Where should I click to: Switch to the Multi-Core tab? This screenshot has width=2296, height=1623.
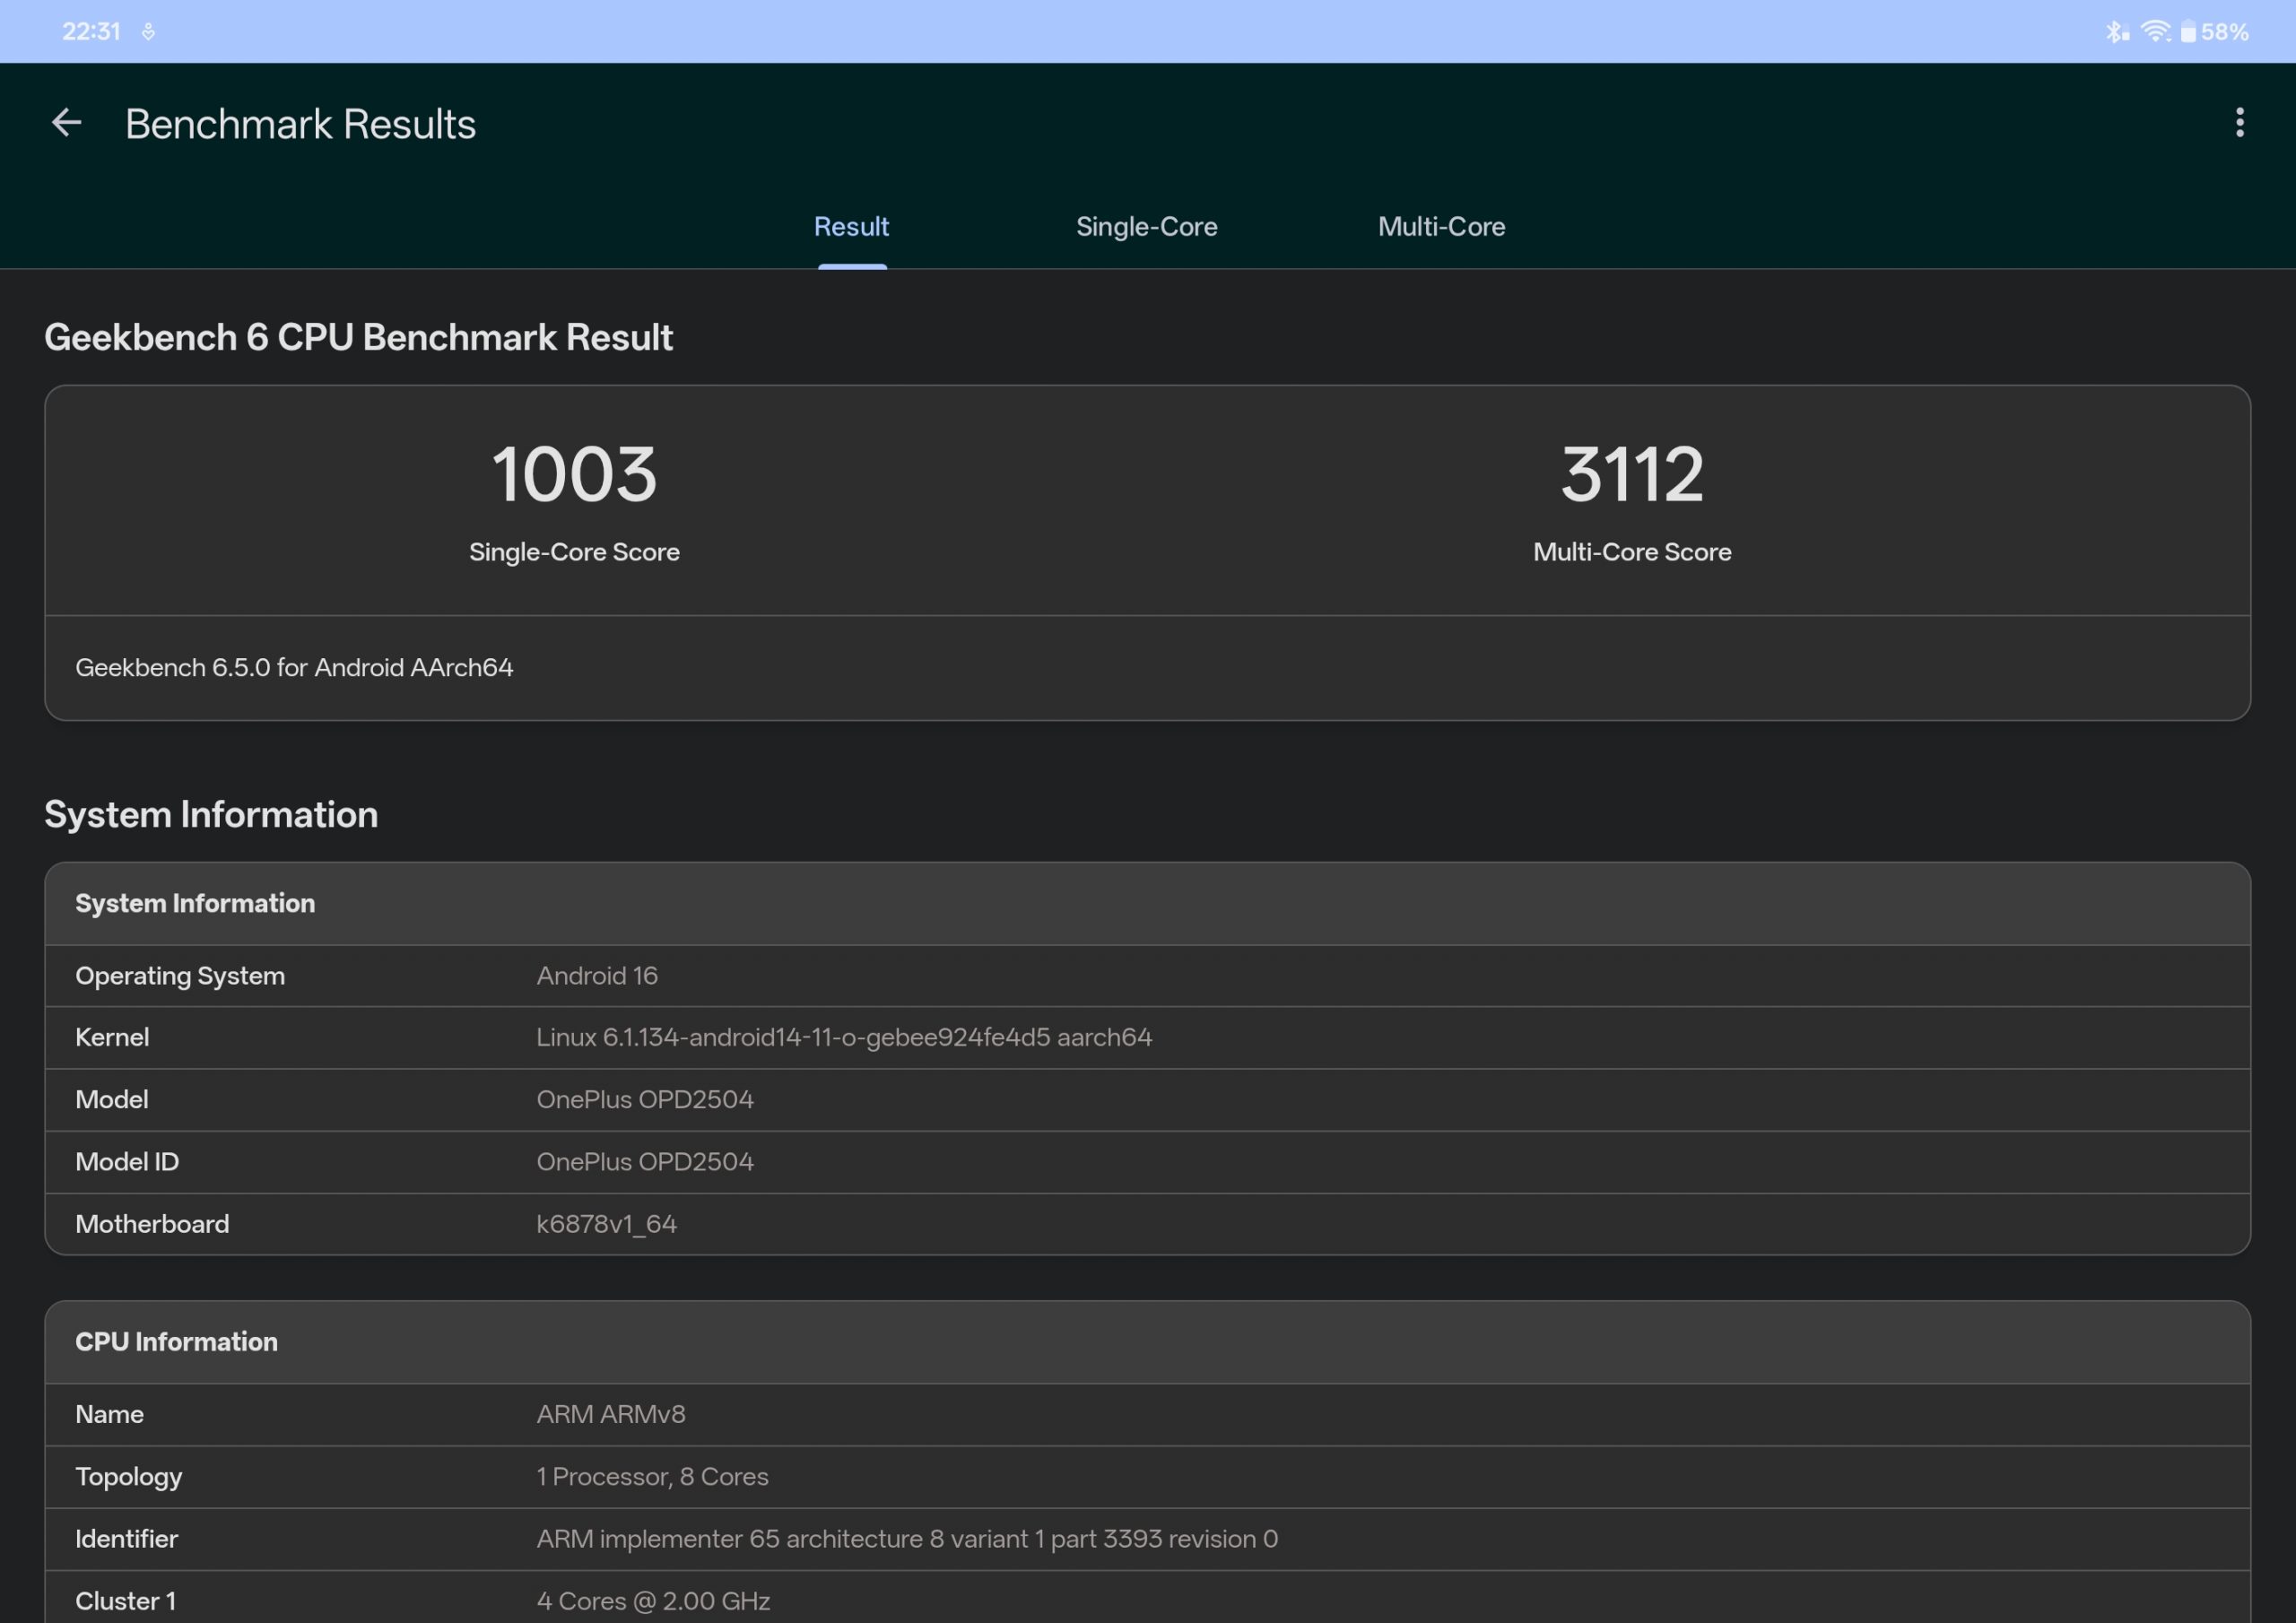(1441, 227)
